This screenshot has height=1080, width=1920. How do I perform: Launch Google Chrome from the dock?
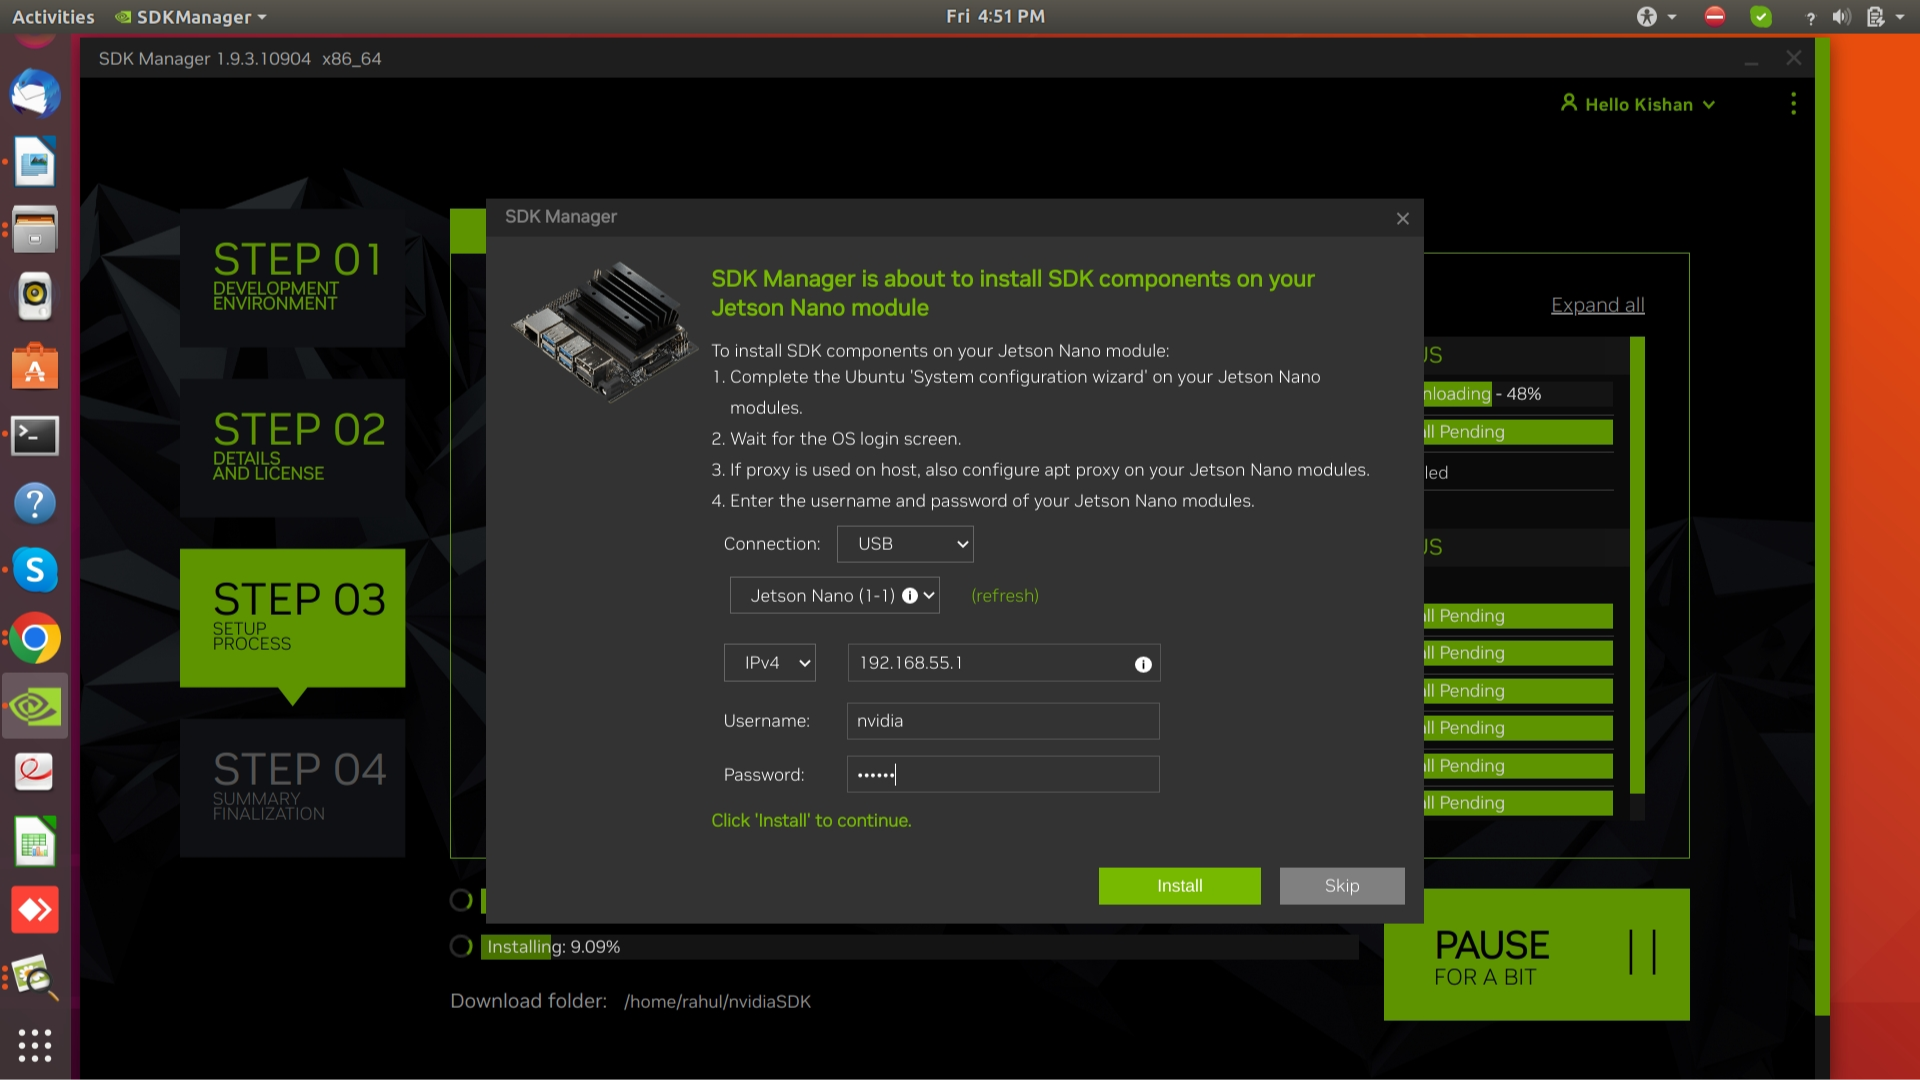point(35,638)
